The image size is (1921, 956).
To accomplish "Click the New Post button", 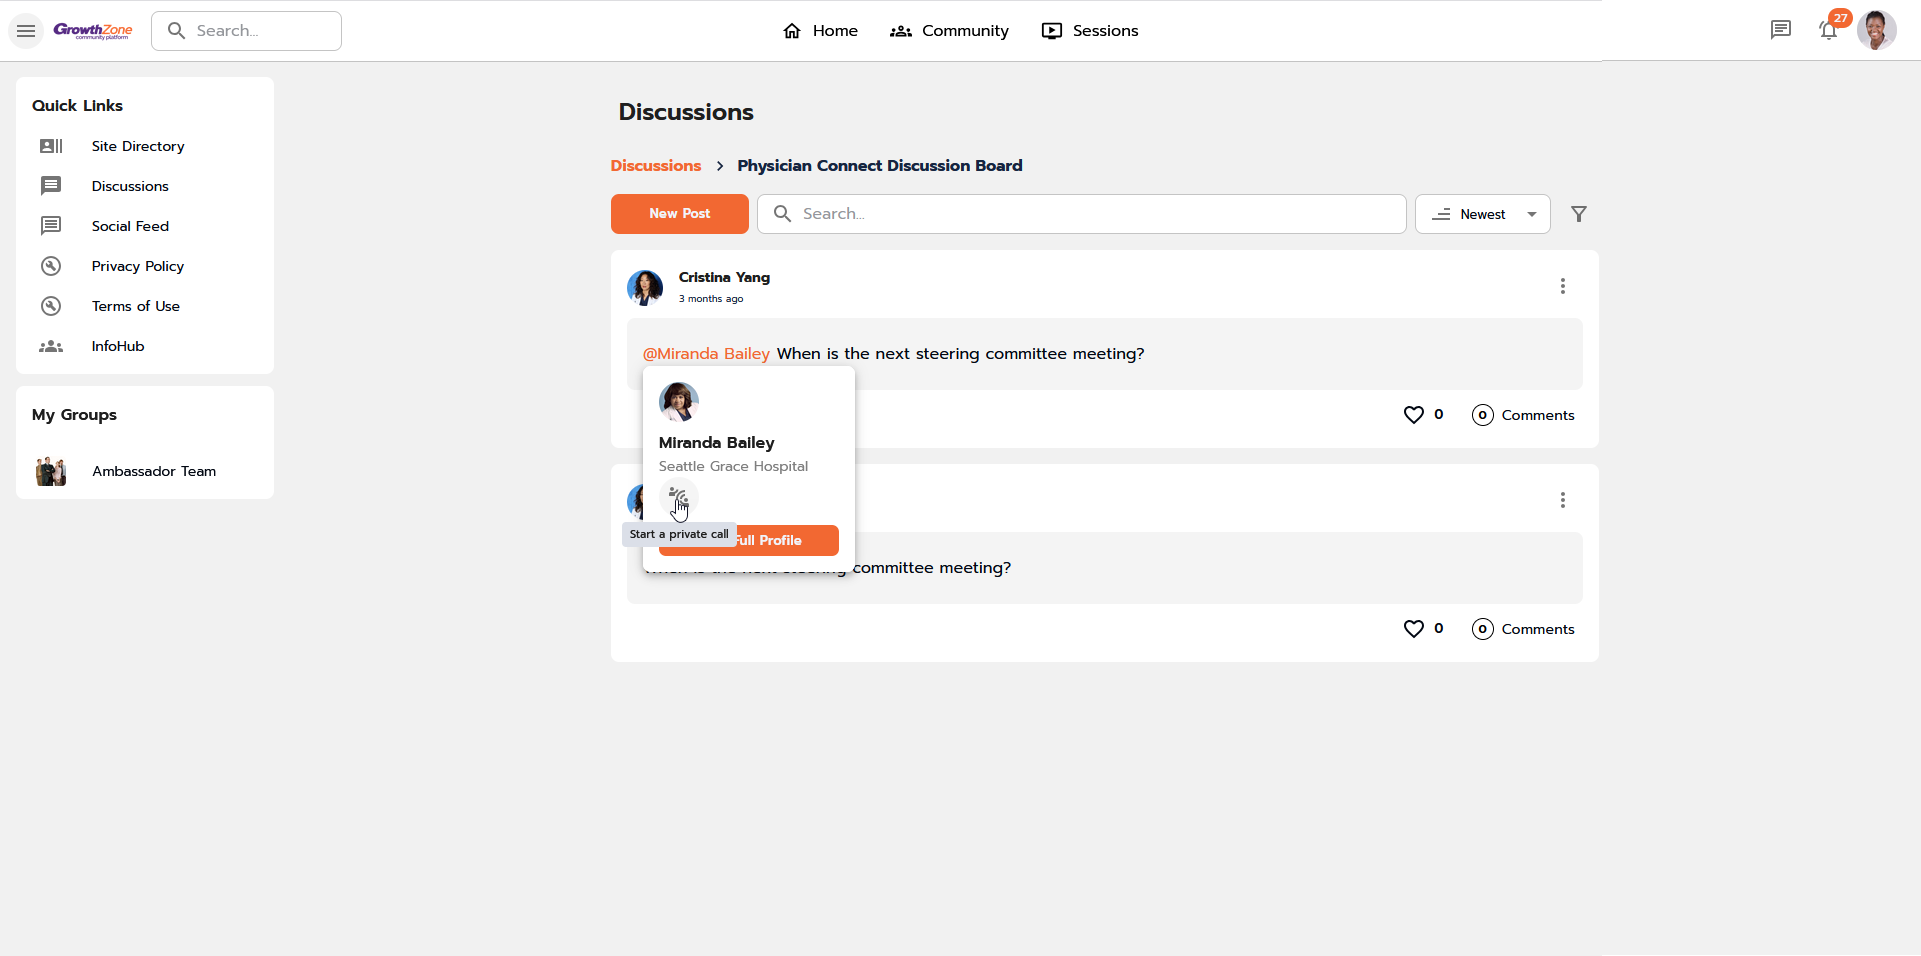I will (x=679, y=214).
